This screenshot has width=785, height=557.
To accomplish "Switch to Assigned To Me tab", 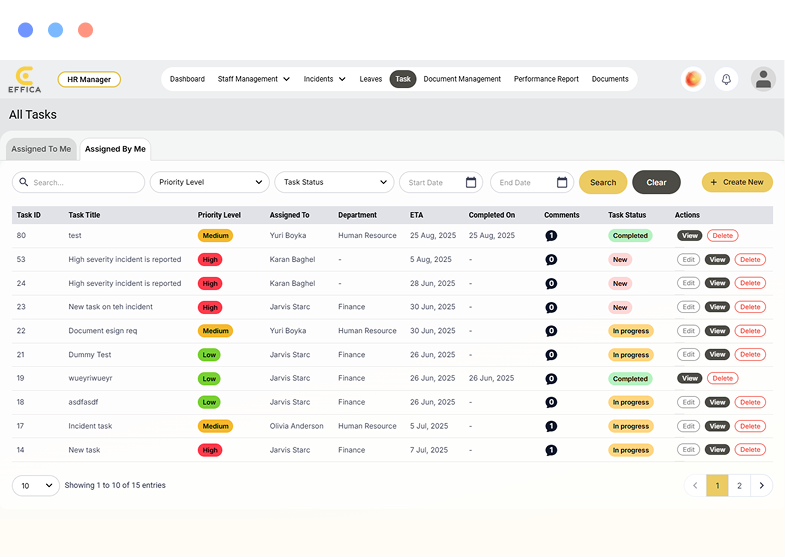I will [x=41, y=149].
